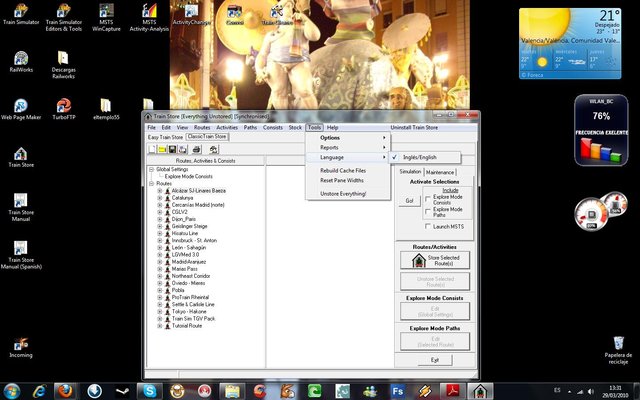The width and height of the screenshot is (640, 400).
Task: Click the save disk icon in toolbar
Action: 171,148
